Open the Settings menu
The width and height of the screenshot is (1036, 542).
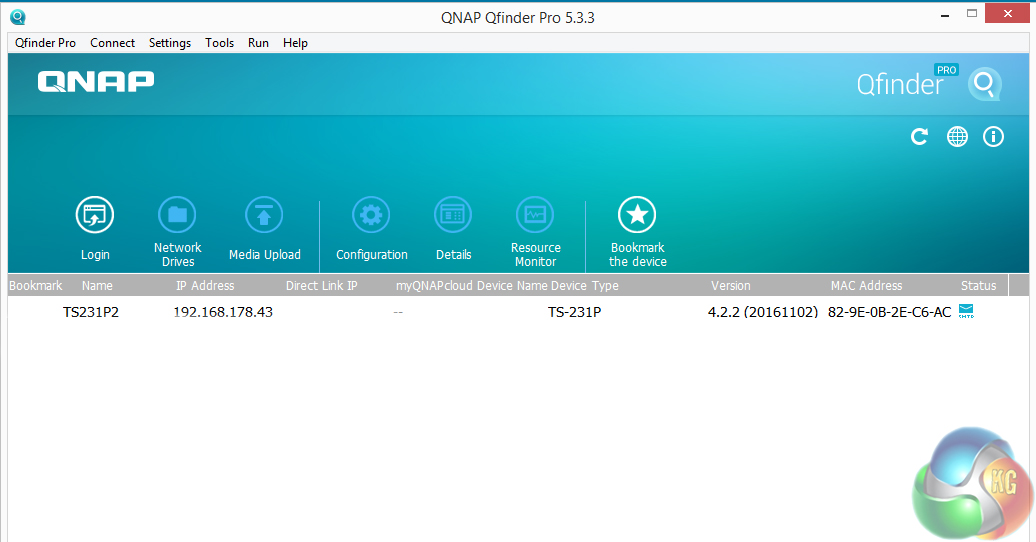click(x=170, y=43)
